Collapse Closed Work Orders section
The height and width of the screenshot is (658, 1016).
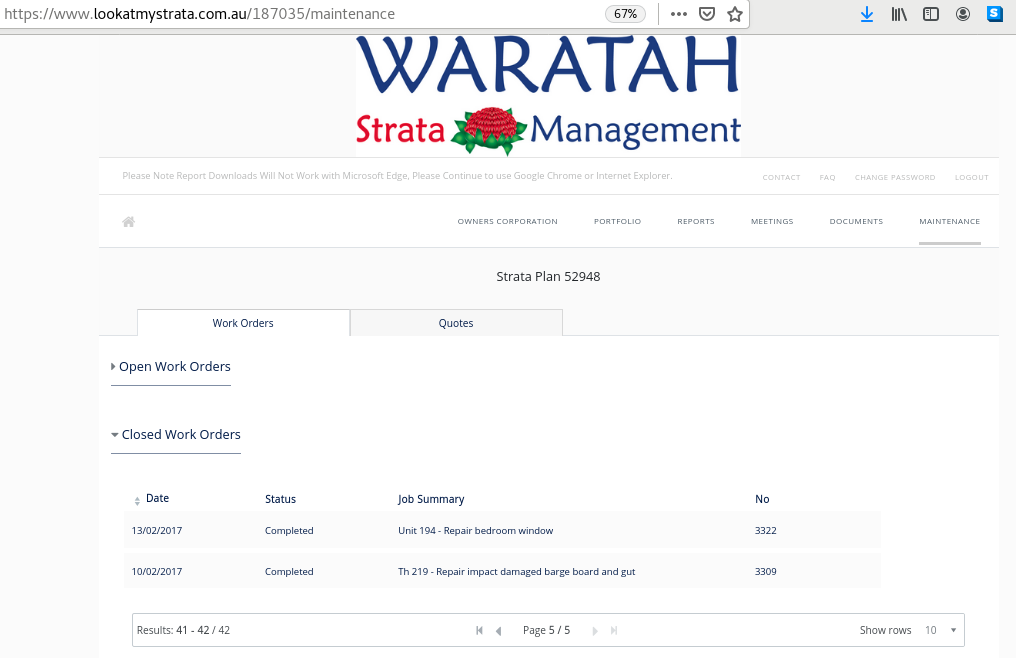pos(176,434)
